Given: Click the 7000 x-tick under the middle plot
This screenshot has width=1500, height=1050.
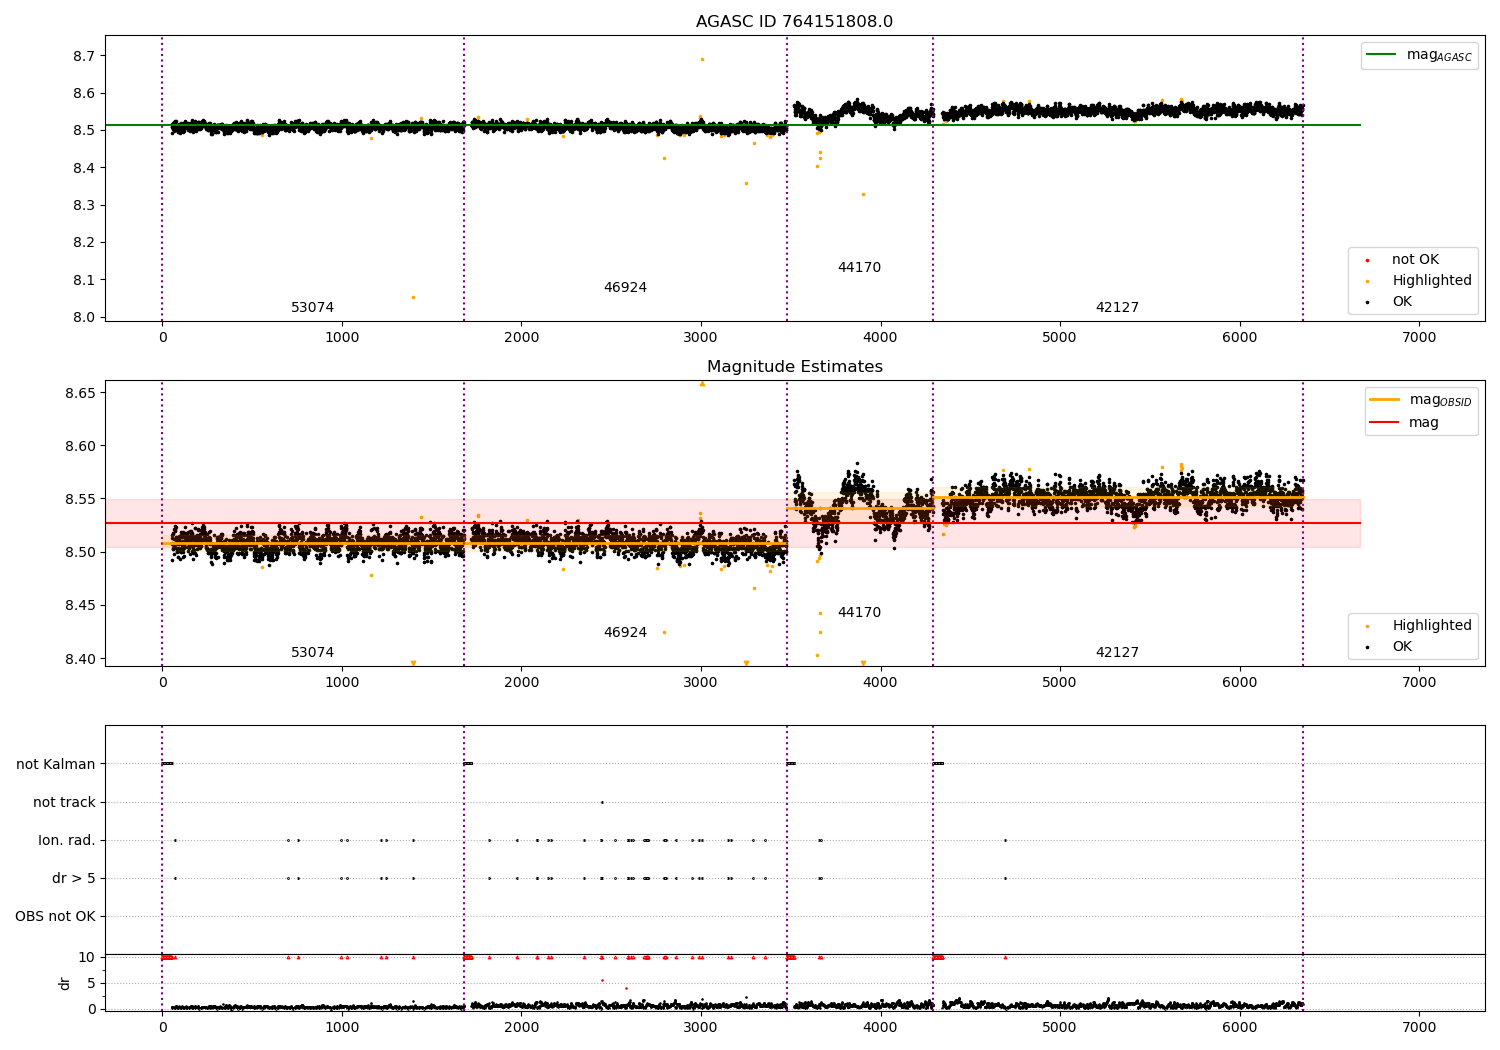Looking at the screenshot, I should tap(1419, 683).
